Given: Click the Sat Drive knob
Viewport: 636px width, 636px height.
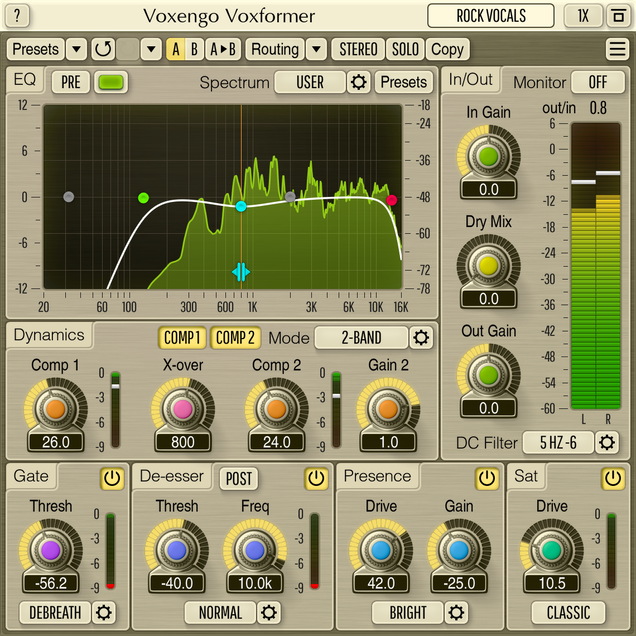Looking at the screenshot, I should click(552, 550).
